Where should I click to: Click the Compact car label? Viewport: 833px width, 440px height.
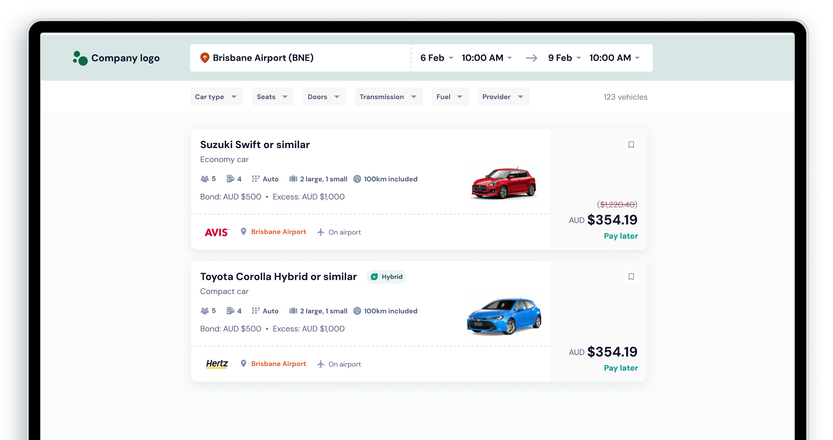coord(224,291)
